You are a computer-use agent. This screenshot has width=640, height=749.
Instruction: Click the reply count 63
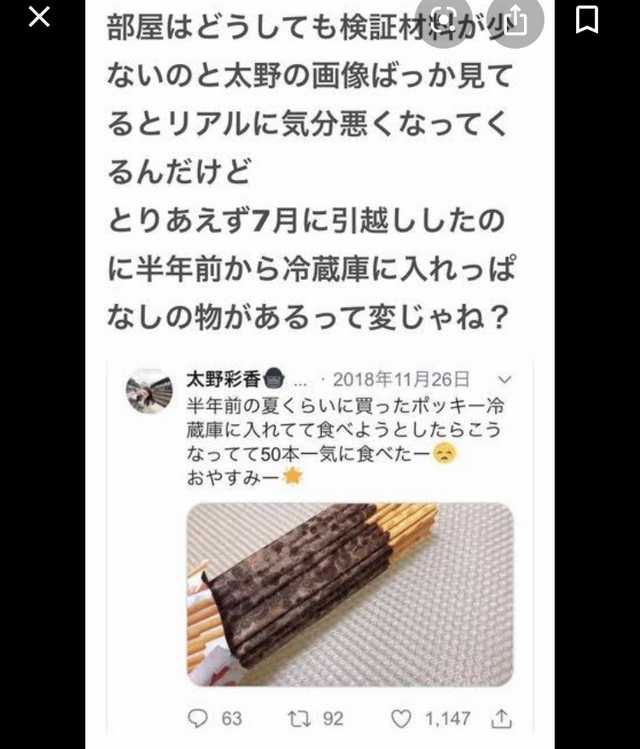[232, 718]
